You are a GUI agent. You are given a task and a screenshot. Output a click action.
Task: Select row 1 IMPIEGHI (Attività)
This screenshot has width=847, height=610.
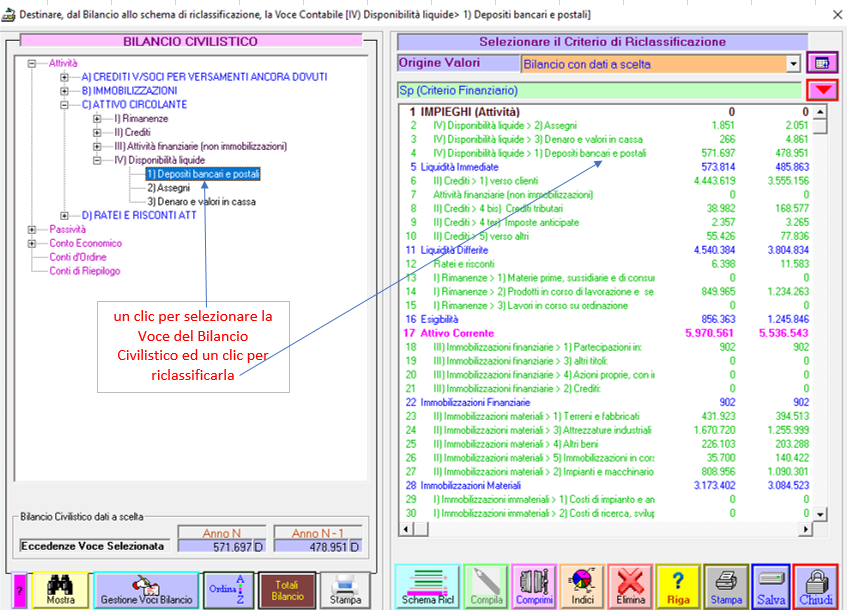[608, 112]
